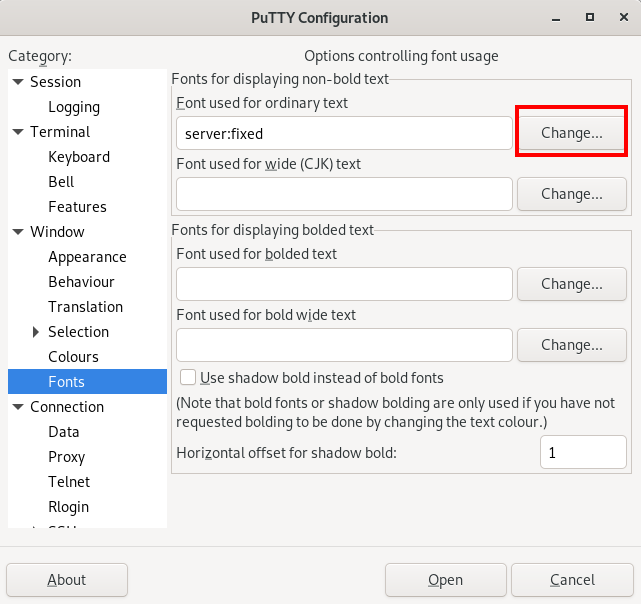Click the ordinary text font field
This screenshot has width=641, height=604.
(344, 133)
